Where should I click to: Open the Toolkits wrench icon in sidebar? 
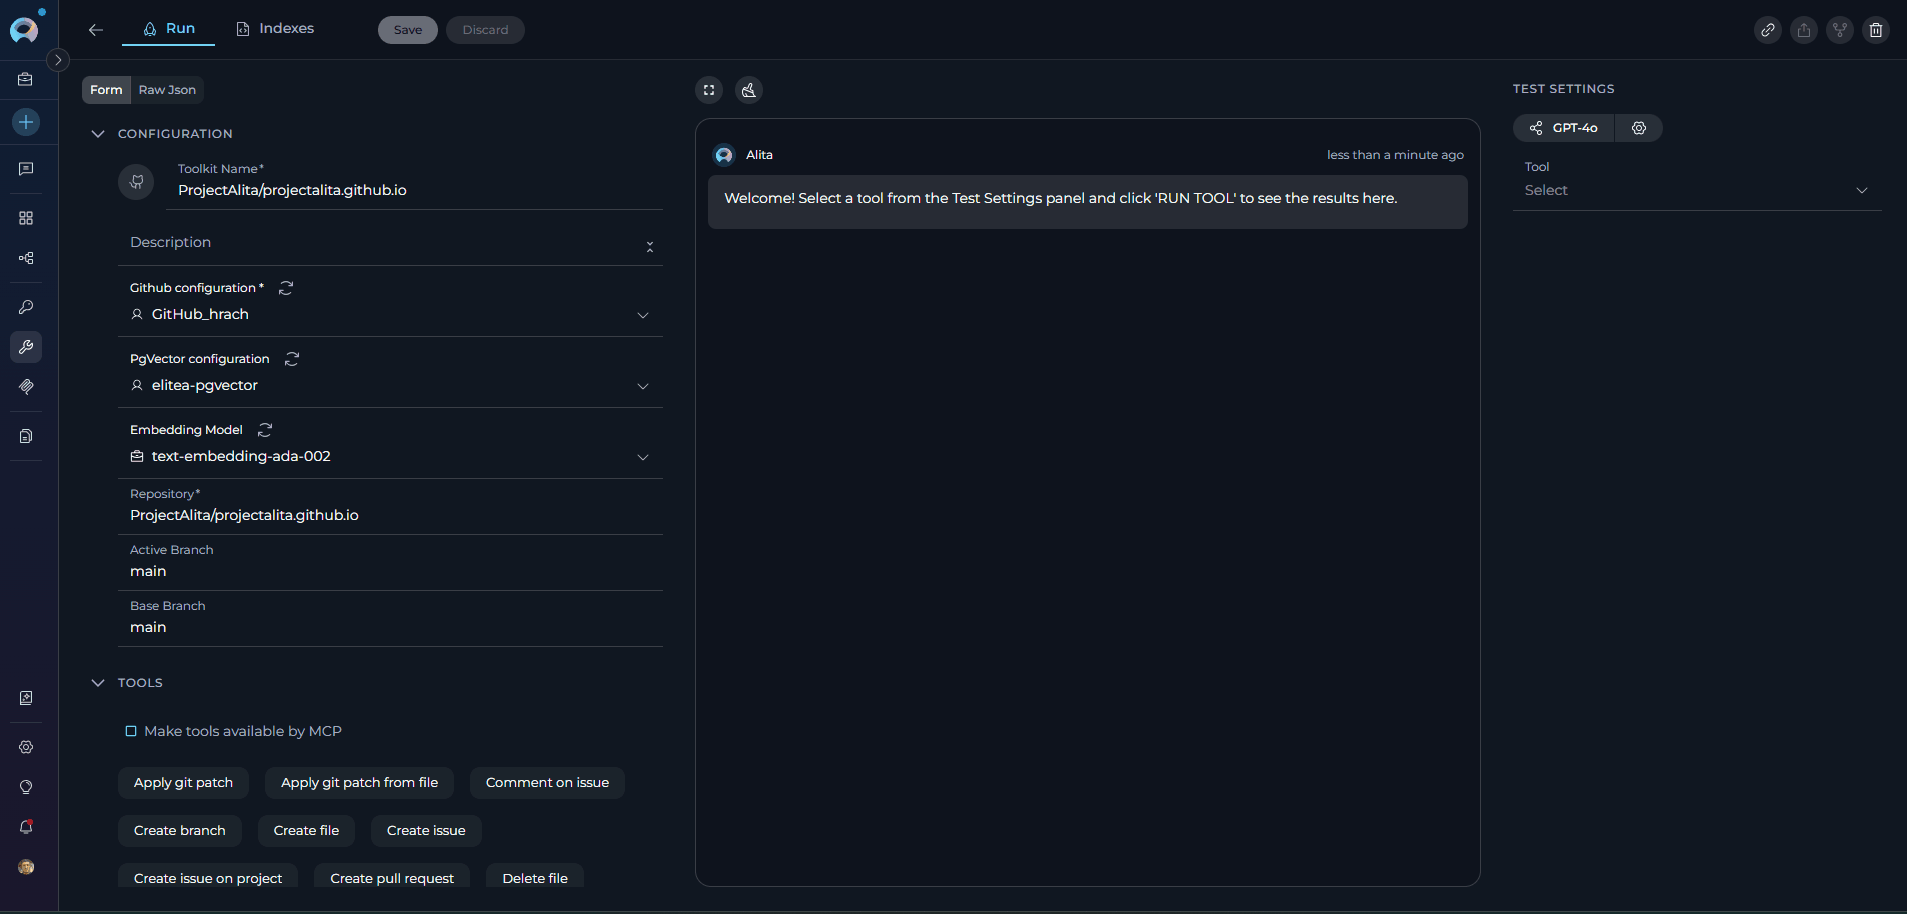26,347
